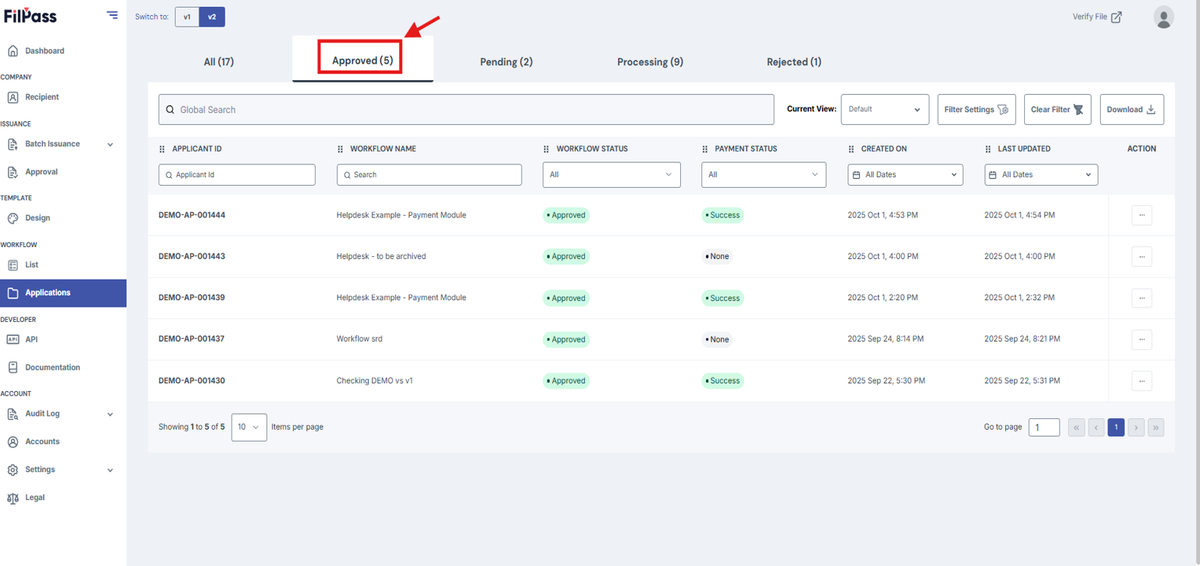This screenshot has height=566, width=1200.
Task: Click the workflow List icon
Action: pos(13,265)
